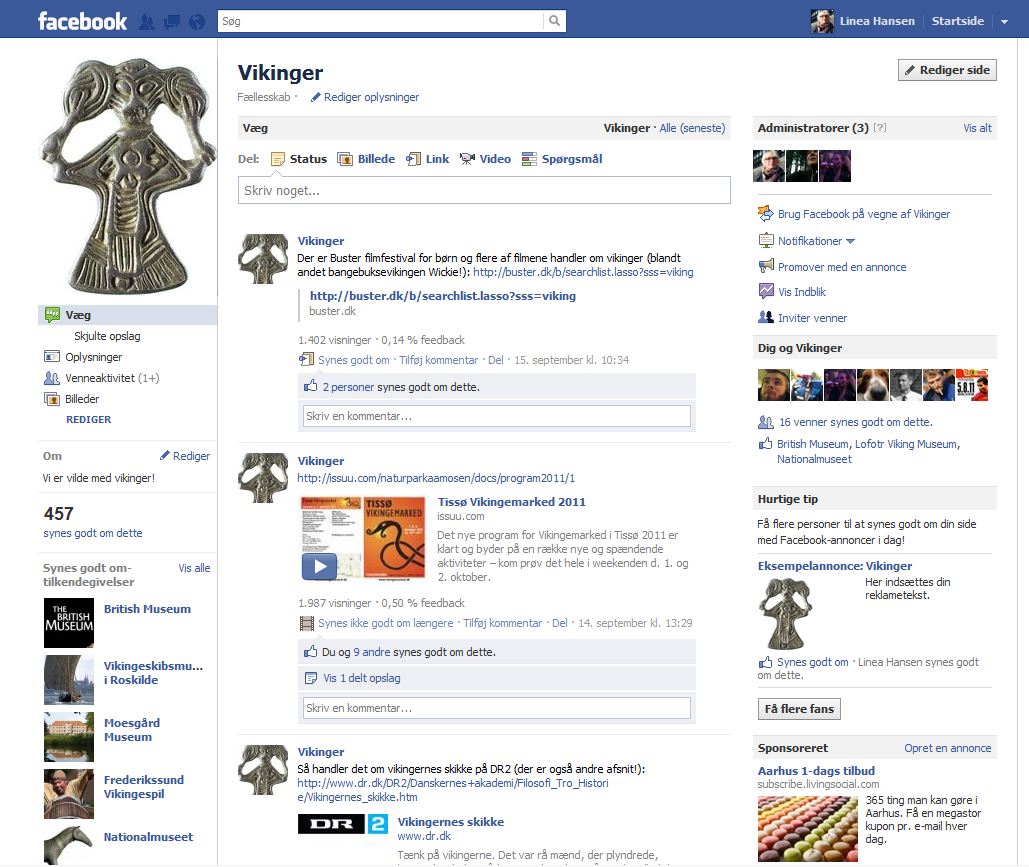The width and height of the screenshot is (1029, 867).
Task: Open the Opret en annonce link
Action: pos(948,748)
